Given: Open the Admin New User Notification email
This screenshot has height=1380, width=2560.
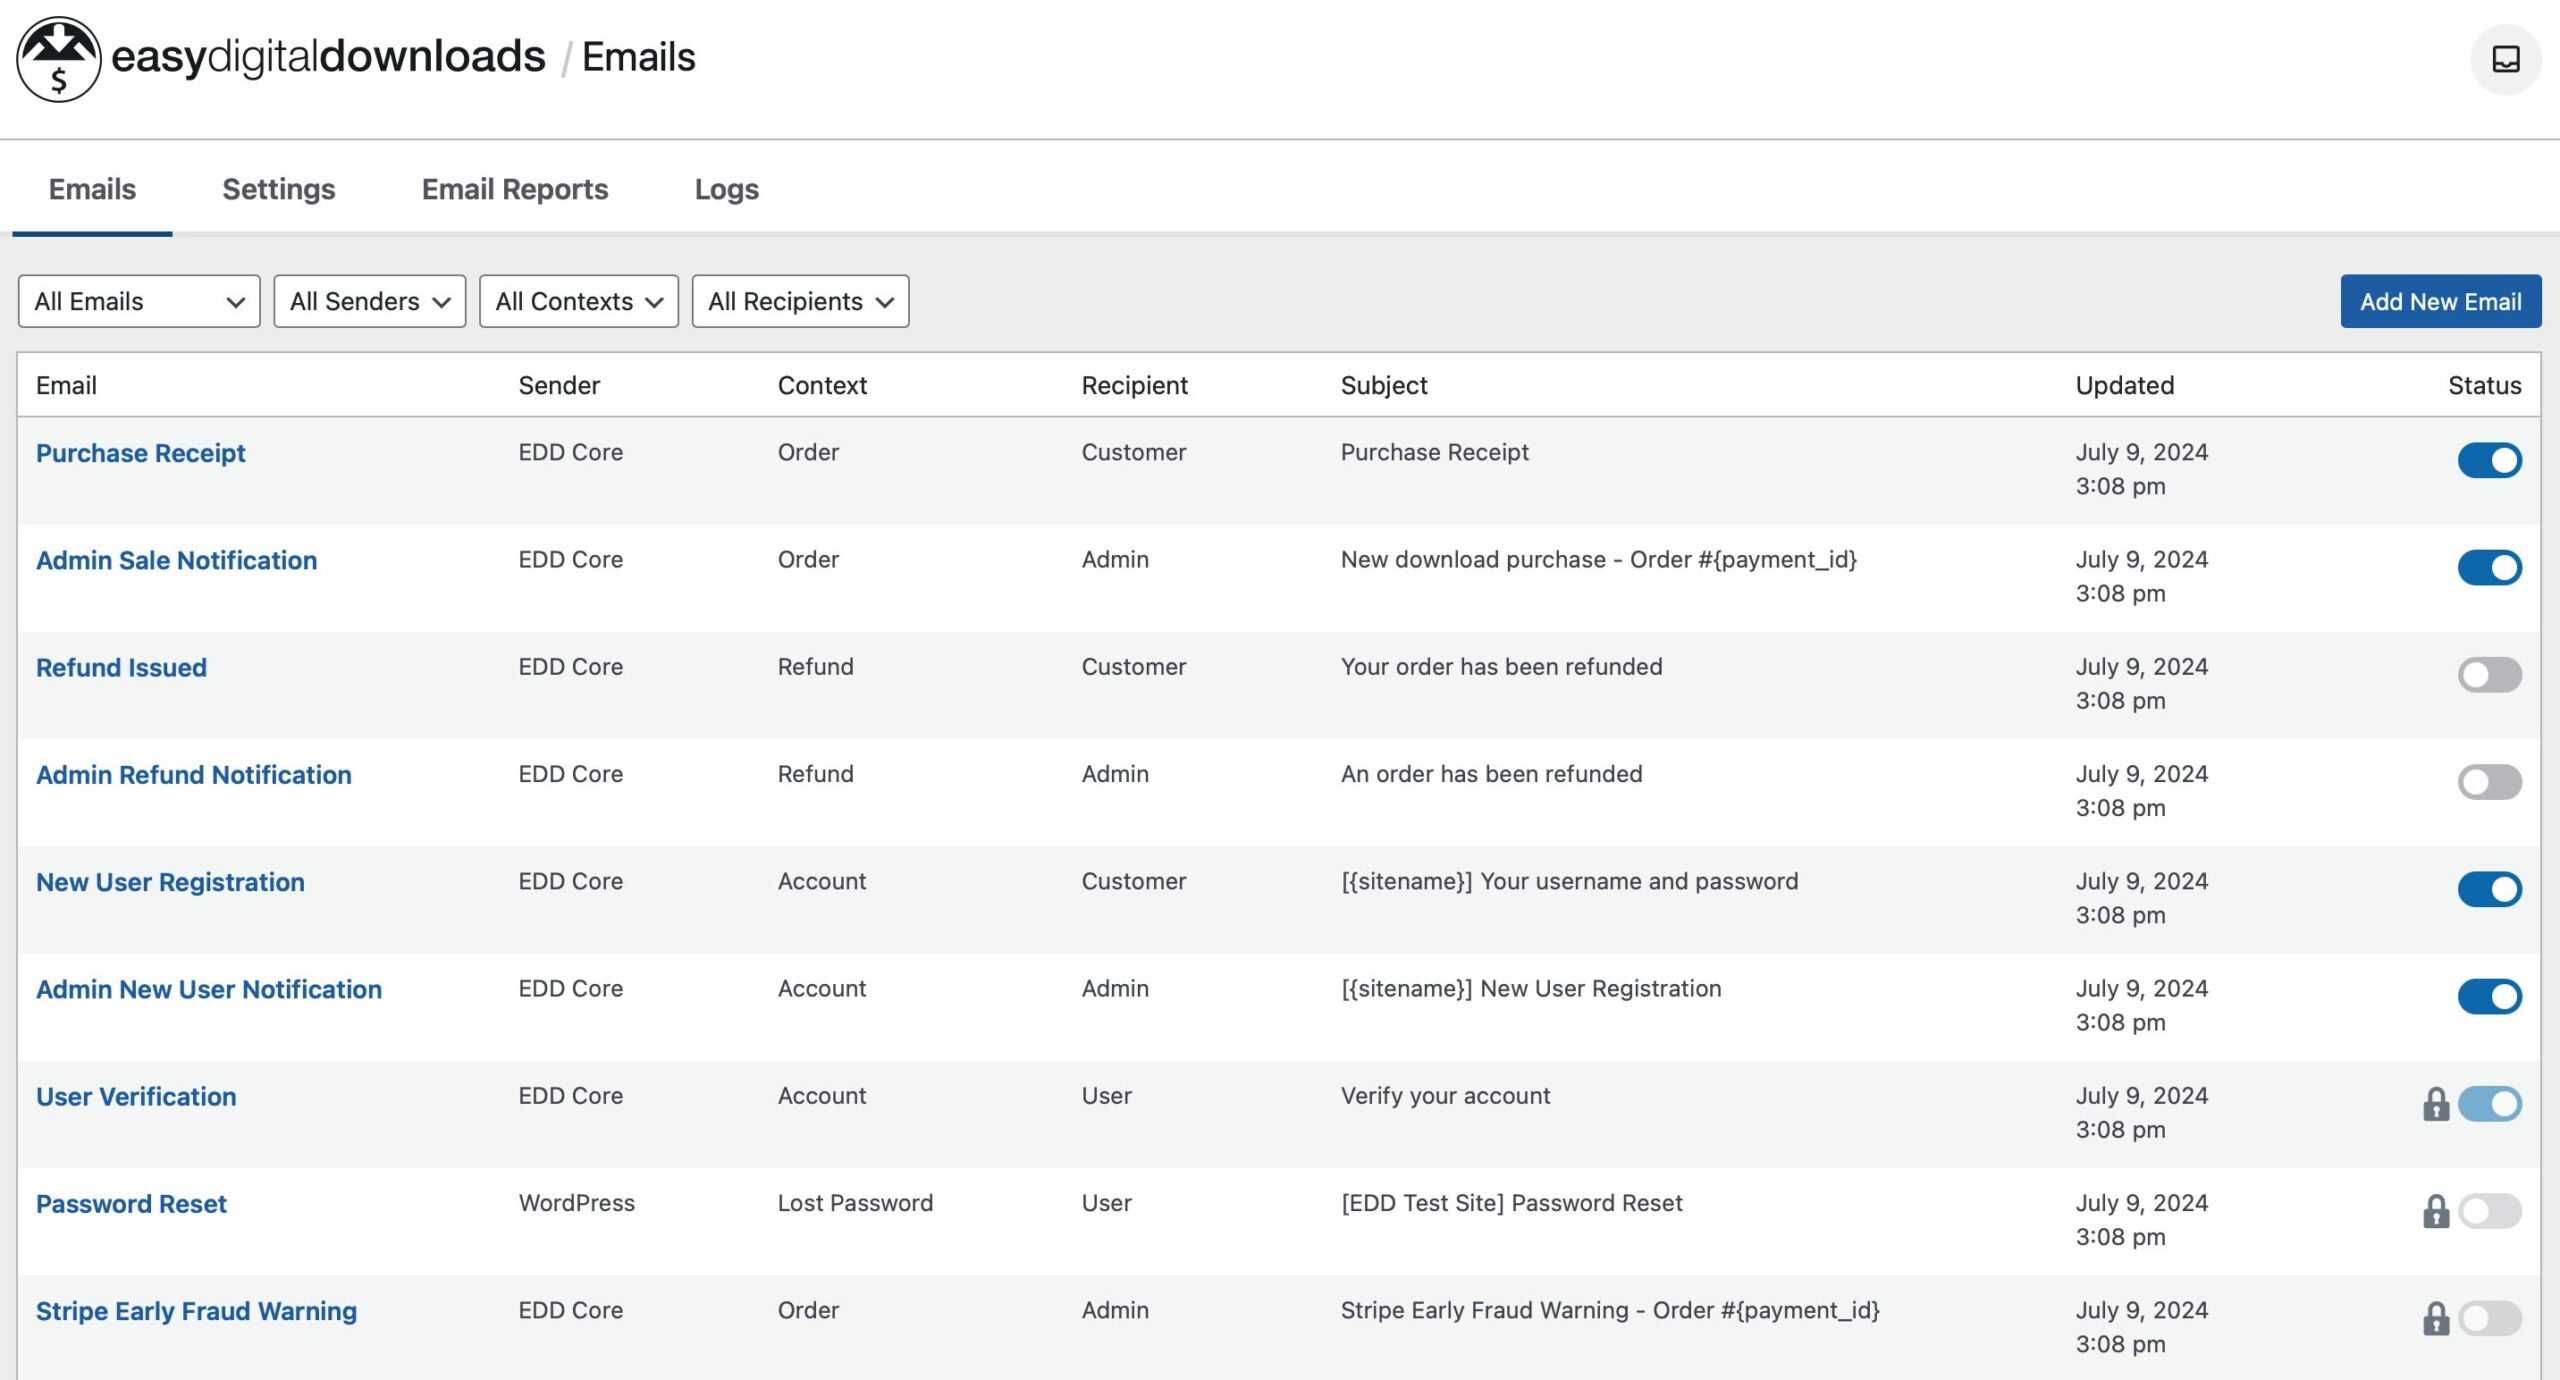Looking at the screenshot, I should 208,989.
